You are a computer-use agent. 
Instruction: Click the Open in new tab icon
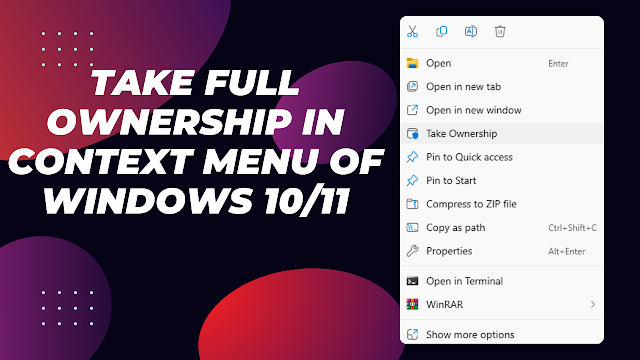click(x=412, y=87)
